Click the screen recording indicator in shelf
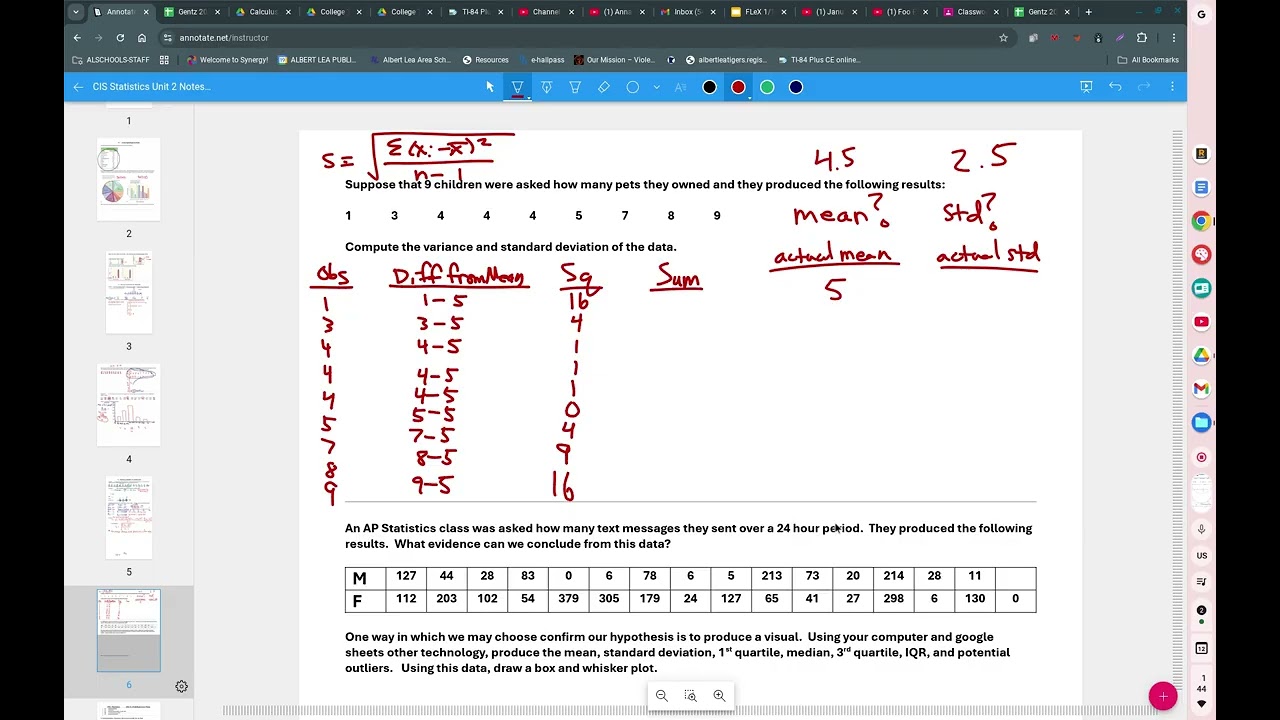1280x720 pixels. 1202,457
